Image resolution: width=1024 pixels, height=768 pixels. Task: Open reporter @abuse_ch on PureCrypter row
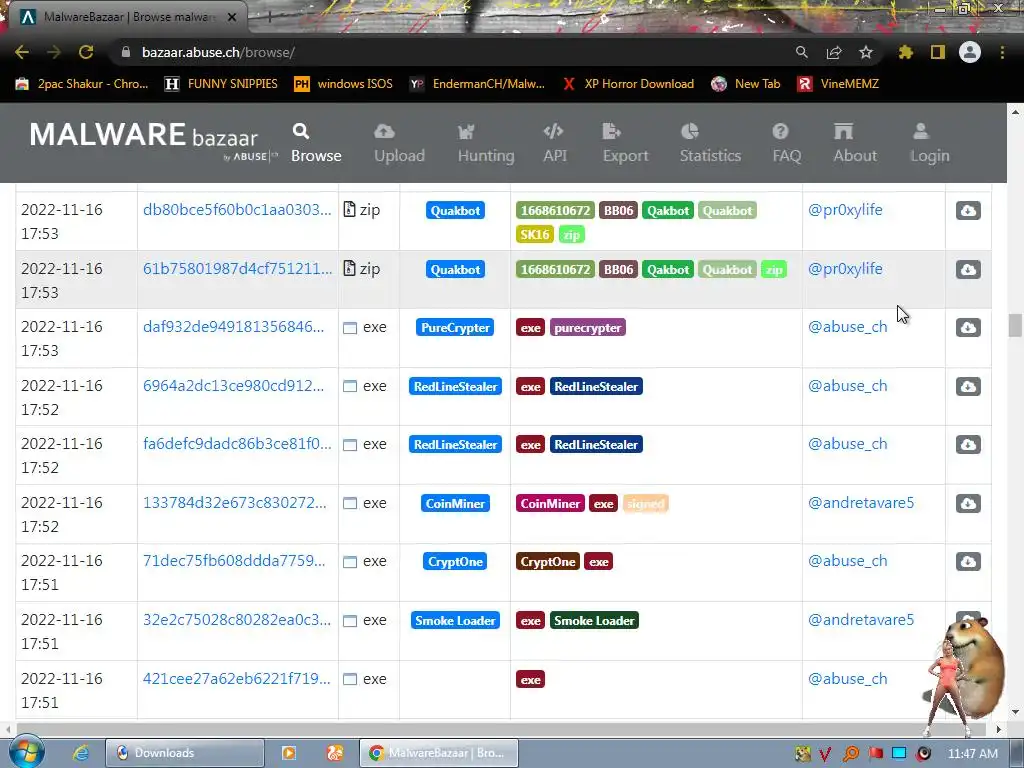(x=848, y=327)
